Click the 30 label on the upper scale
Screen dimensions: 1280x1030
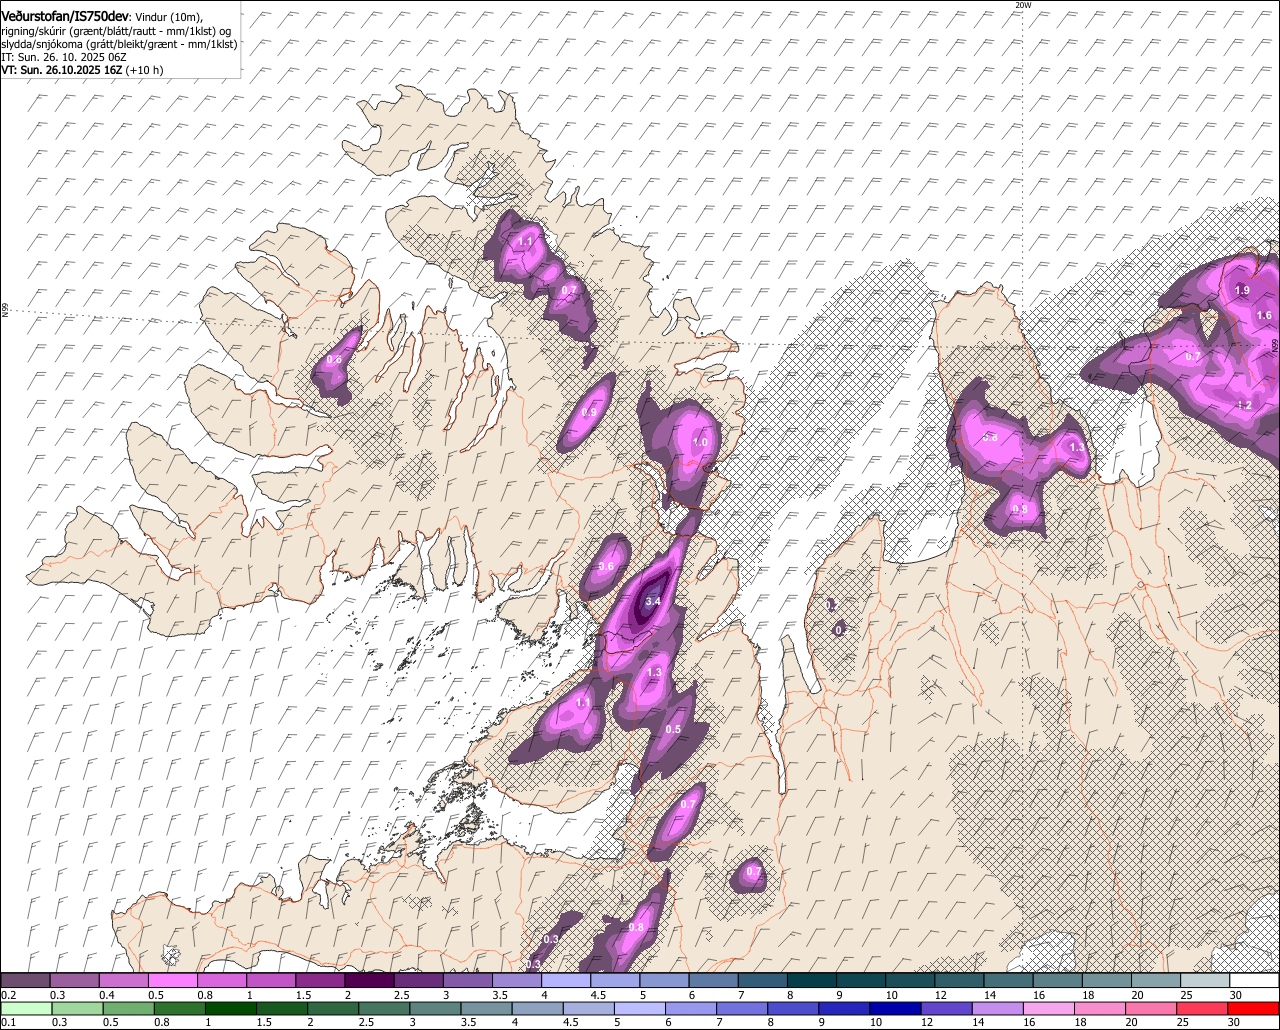(x=1236, y=995)
